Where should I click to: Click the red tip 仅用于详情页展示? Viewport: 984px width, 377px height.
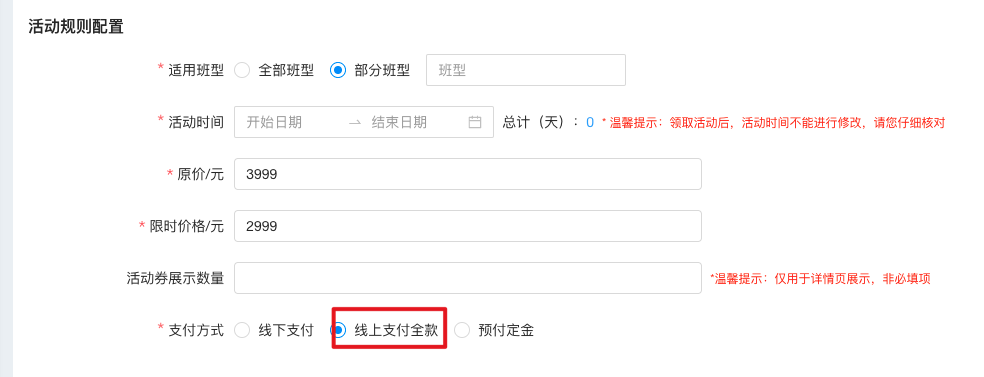[x=820, y=279]
